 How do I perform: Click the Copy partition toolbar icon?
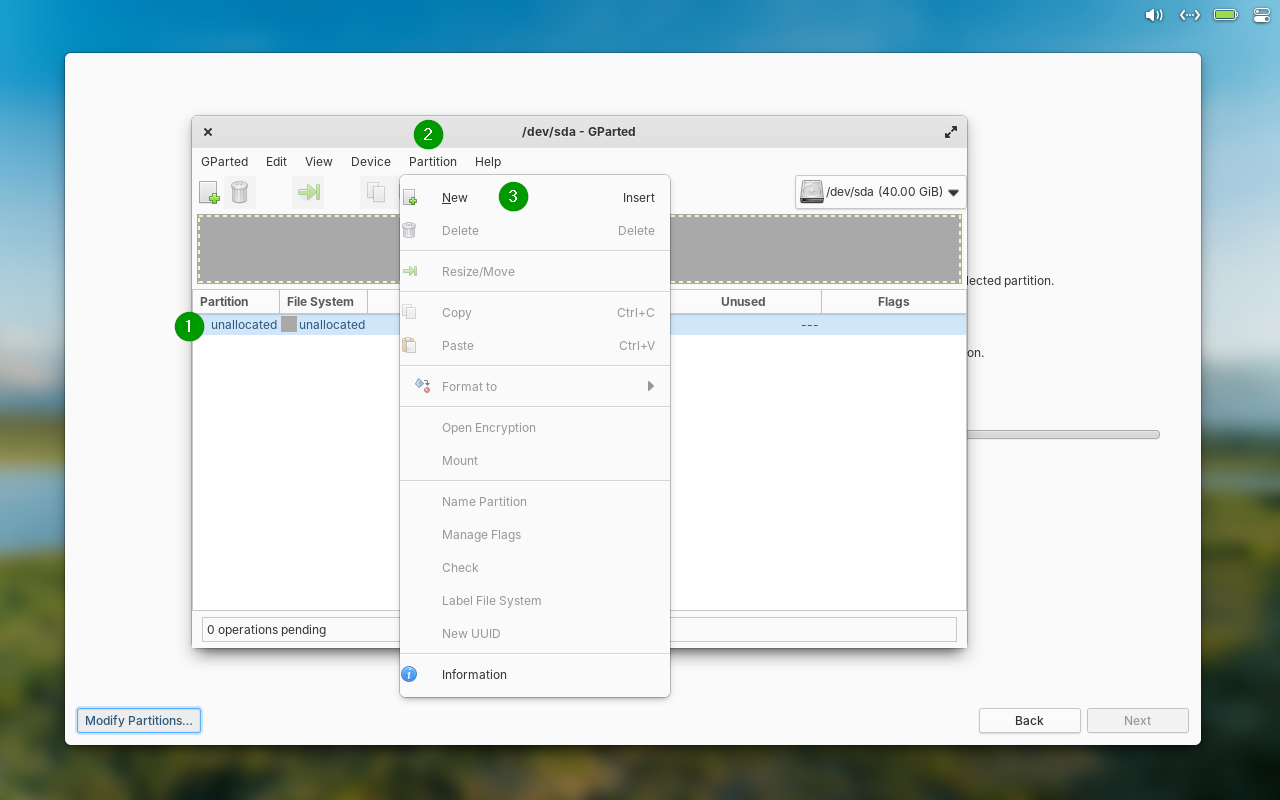(376, 192)
